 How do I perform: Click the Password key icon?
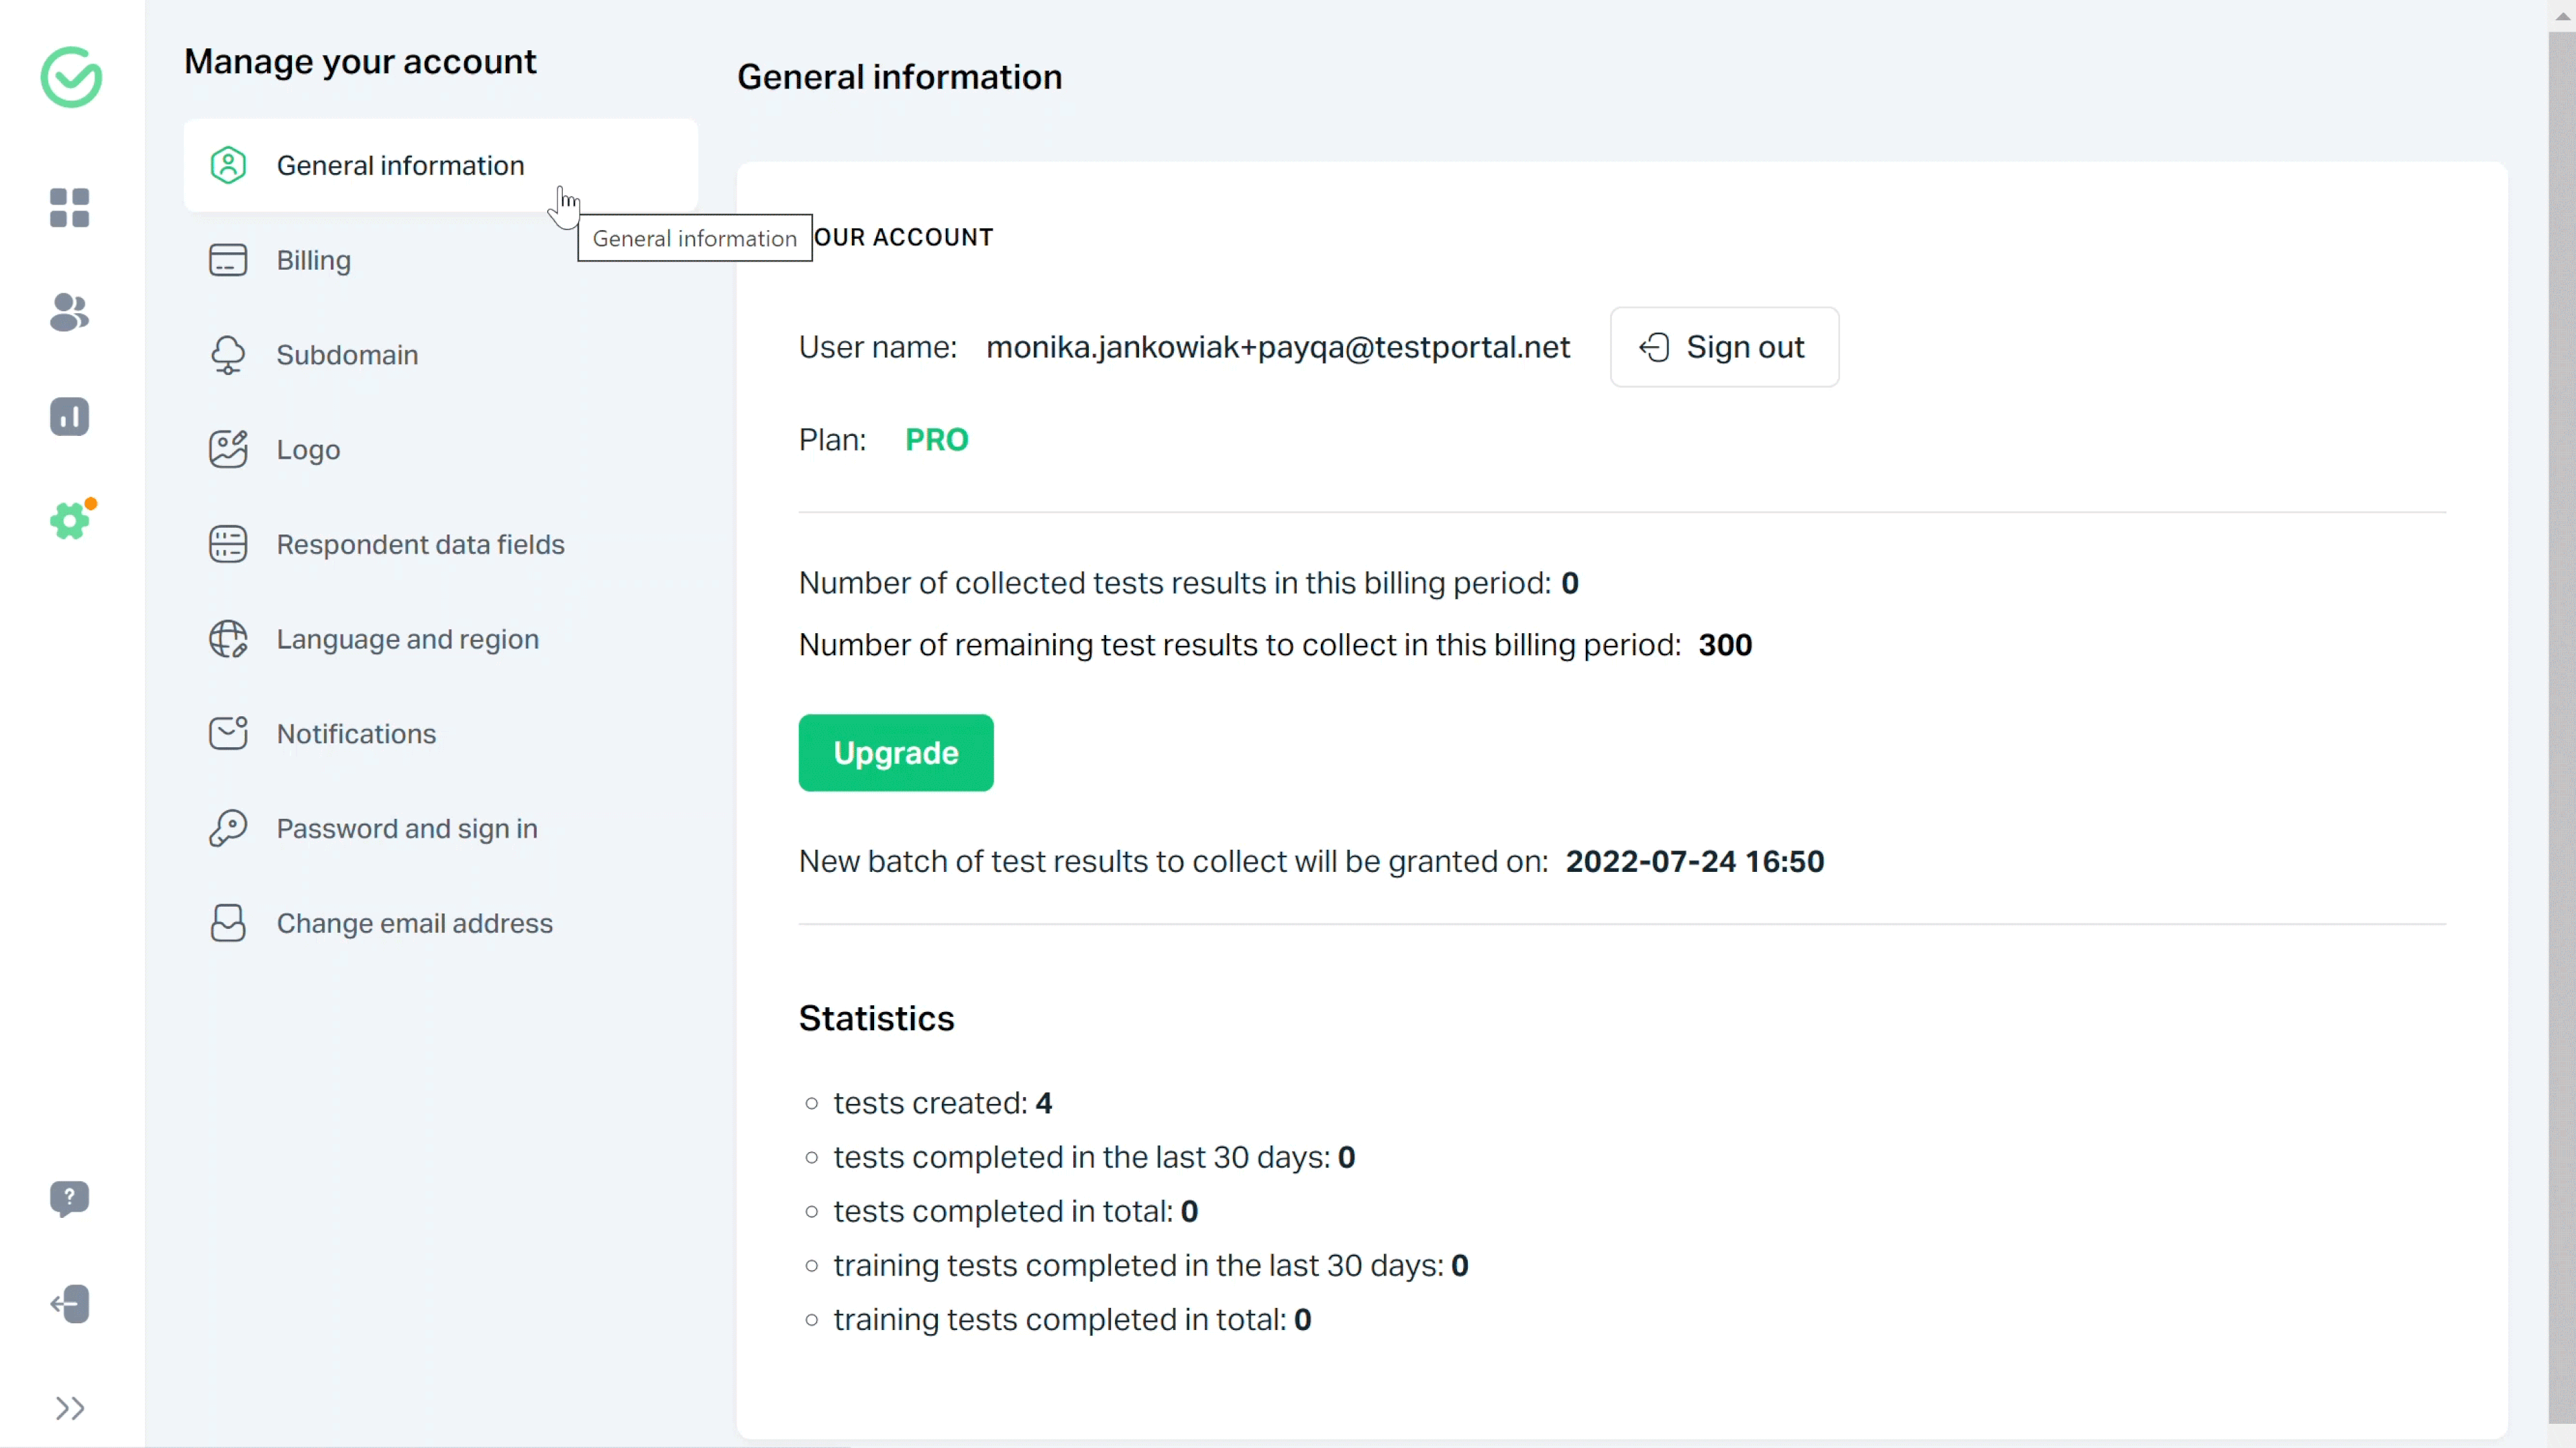tap(228, 828)
